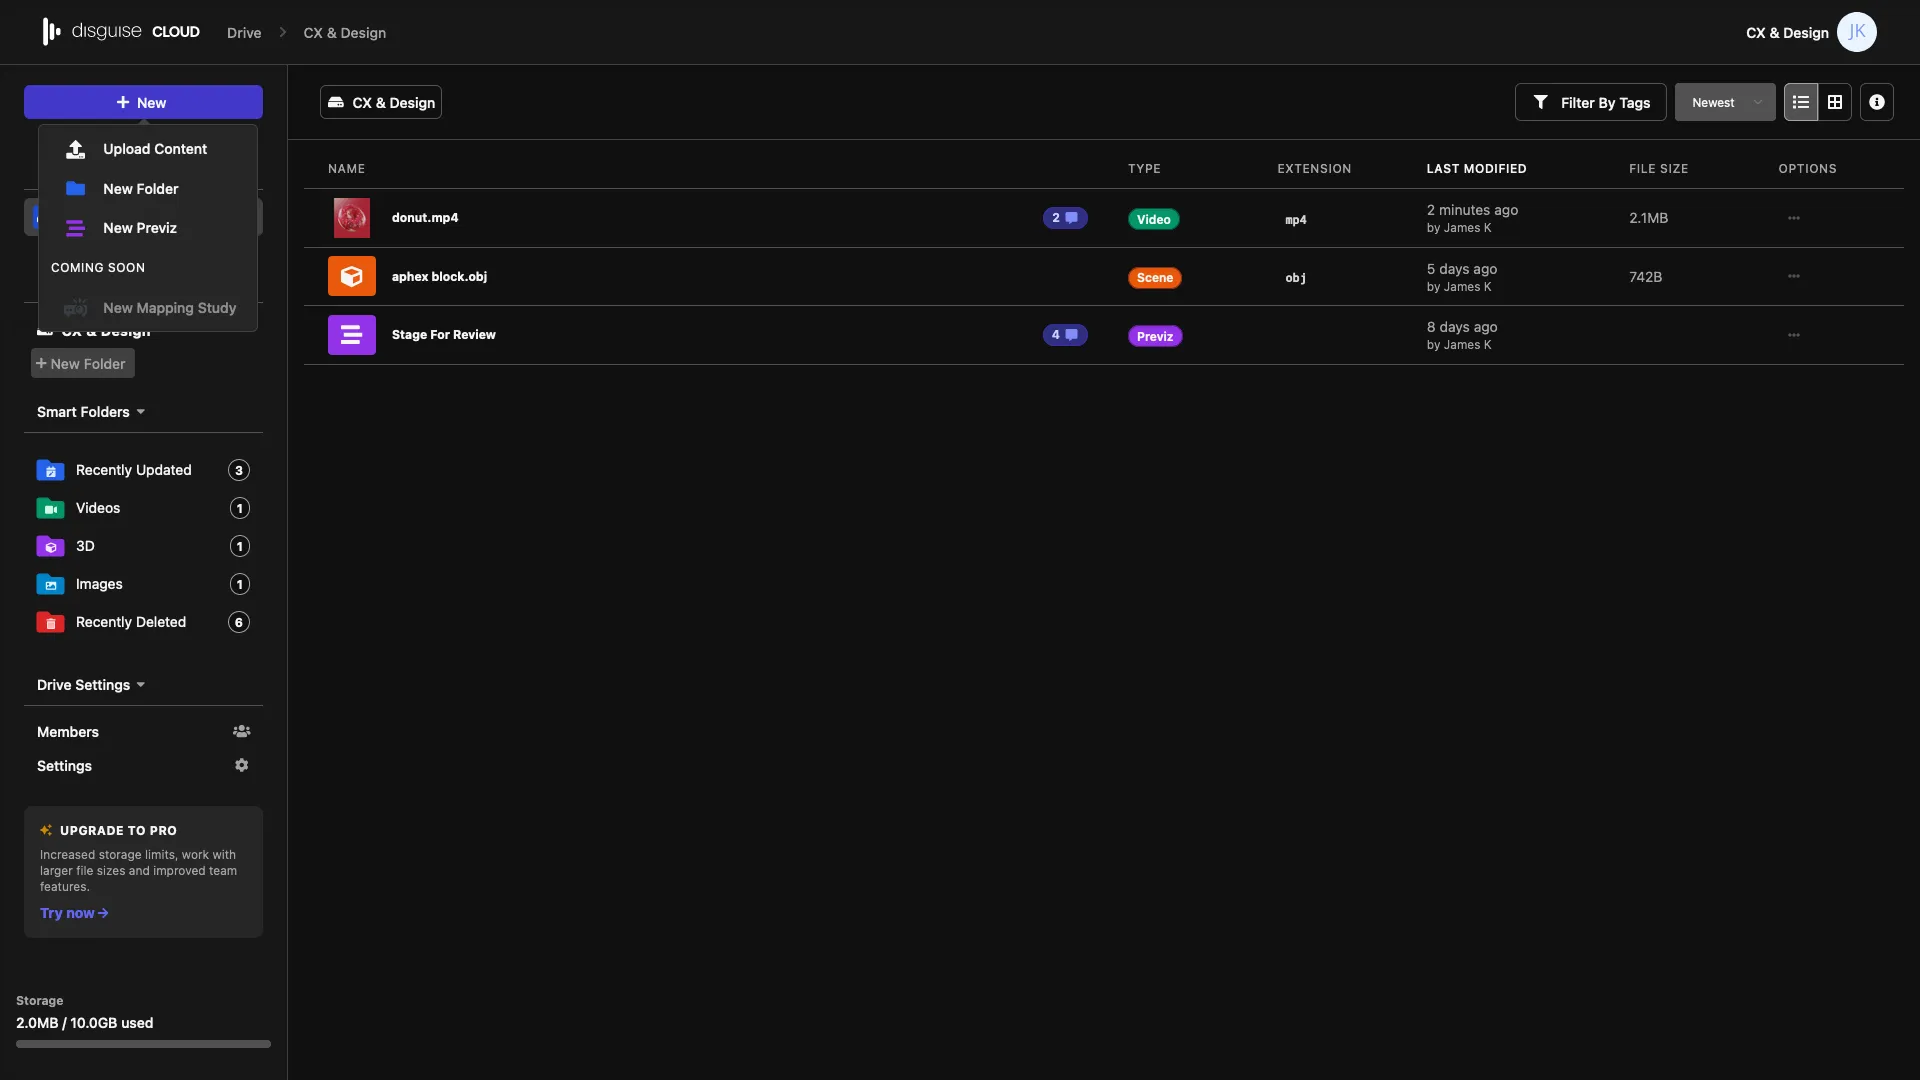
Task: Switch to list view layout
Action: (x=1800, y=101)
